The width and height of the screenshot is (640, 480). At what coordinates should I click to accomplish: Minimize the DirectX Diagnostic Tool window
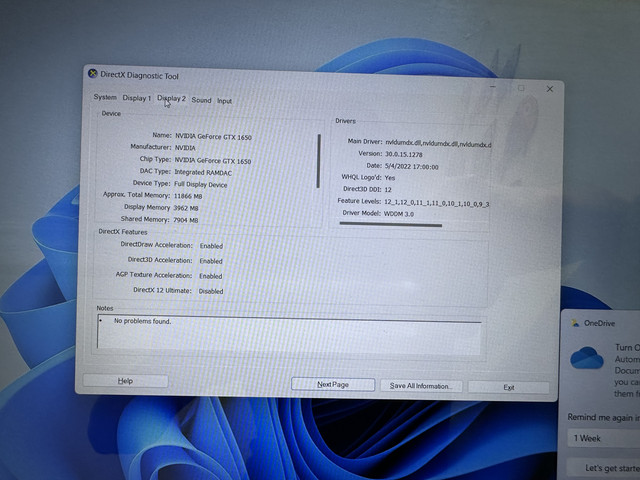(493, 87)
